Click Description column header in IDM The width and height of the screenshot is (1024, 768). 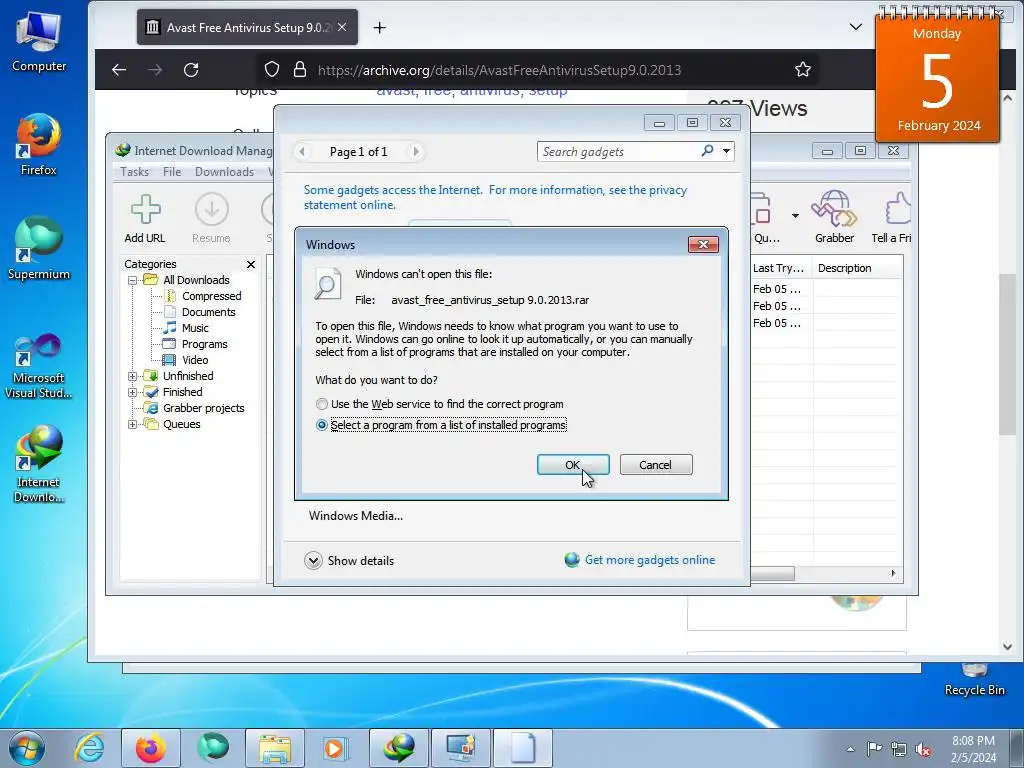(x=857, y=268)
